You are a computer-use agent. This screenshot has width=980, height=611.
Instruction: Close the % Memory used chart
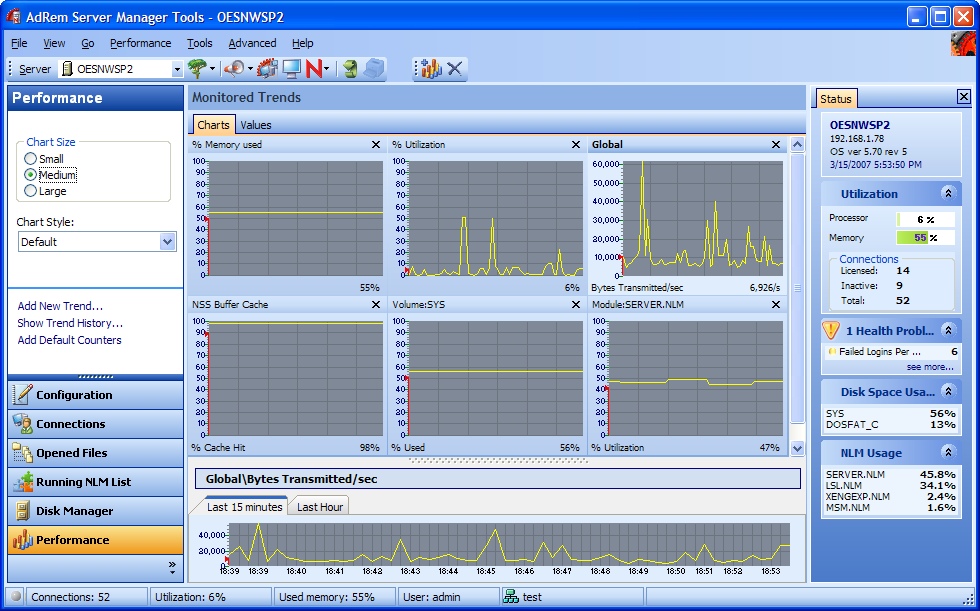[376, 144]
